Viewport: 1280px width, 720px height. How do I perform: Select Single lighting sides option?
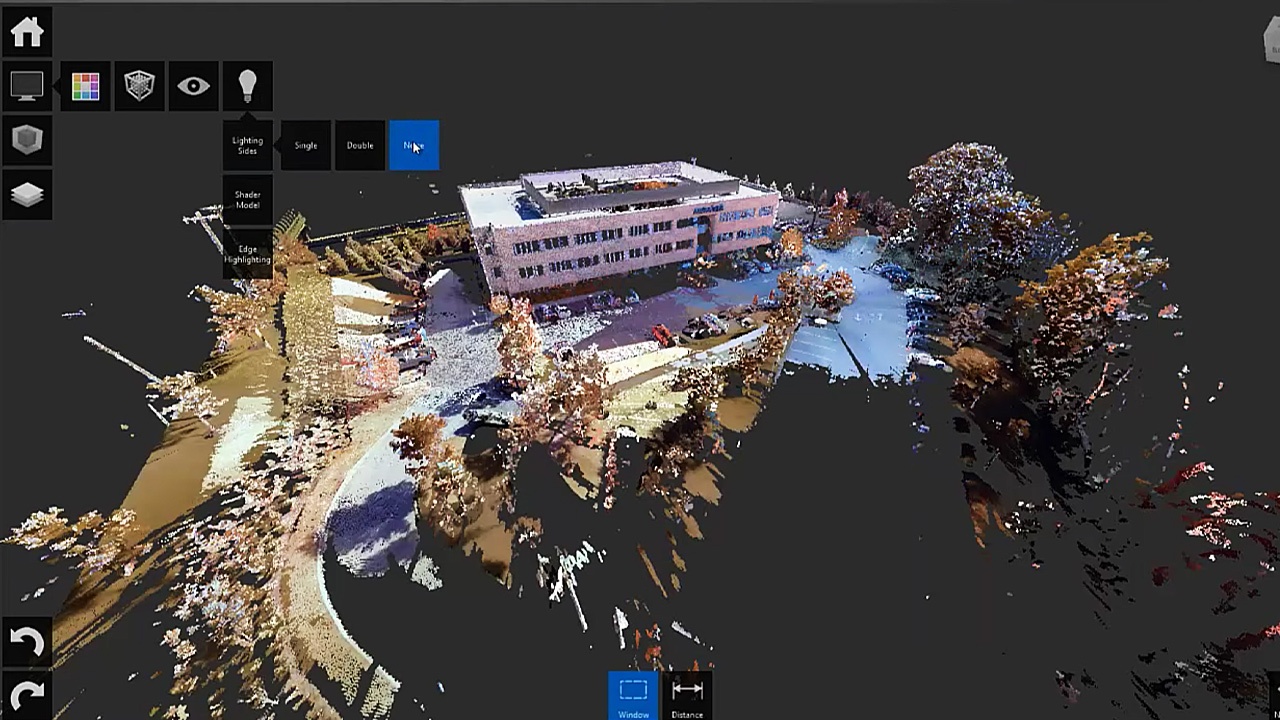306,146
